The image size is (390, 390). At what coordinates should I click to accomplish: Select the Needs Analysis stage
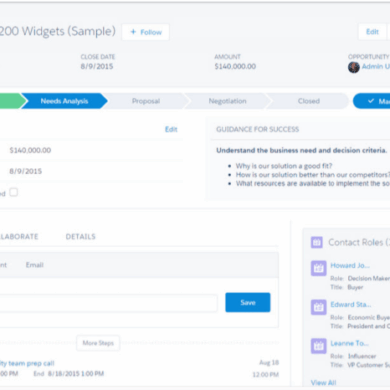(x=64, y=101)
